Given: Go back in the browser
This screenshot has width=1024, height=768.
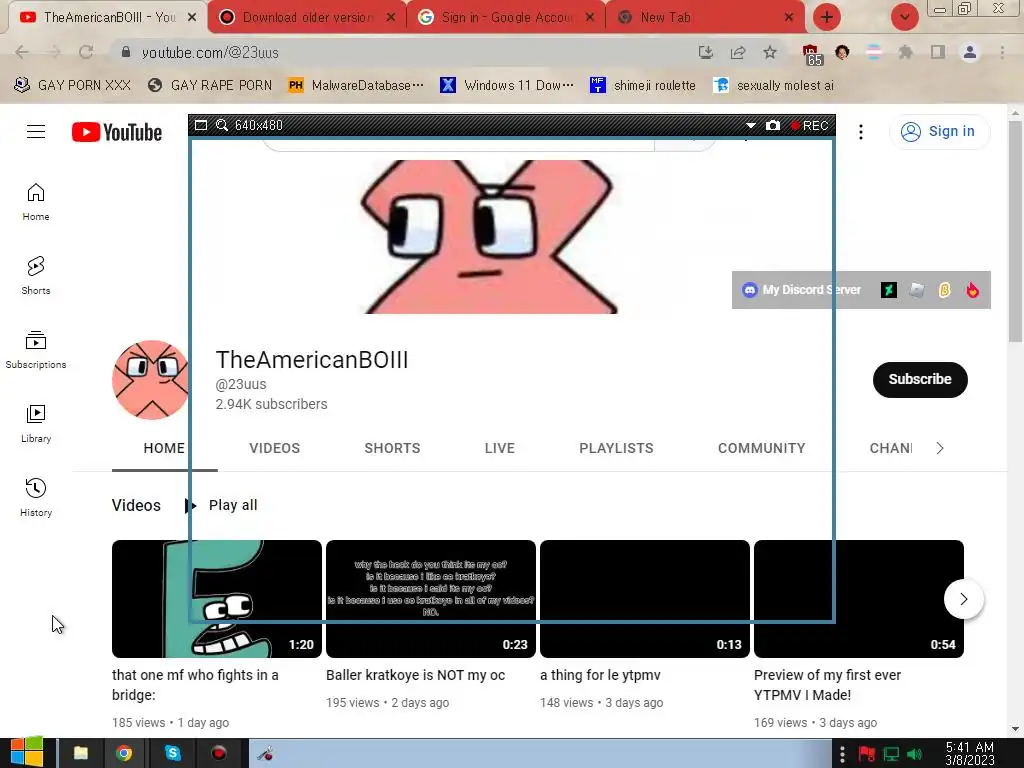Looking at the screenshot, I should pyautogui.click(x=22, y=52).
